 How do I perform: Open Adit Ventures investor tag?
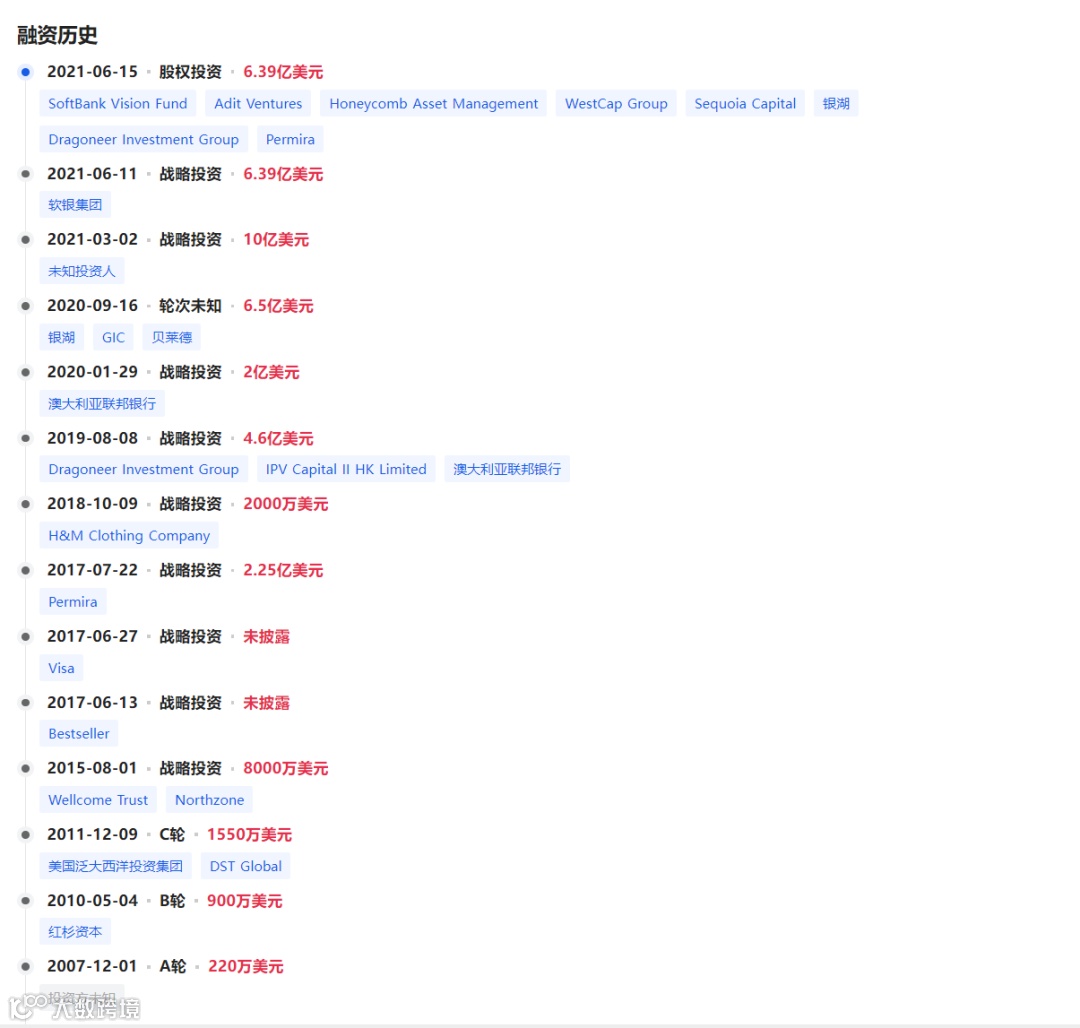(x=258, y=103)
